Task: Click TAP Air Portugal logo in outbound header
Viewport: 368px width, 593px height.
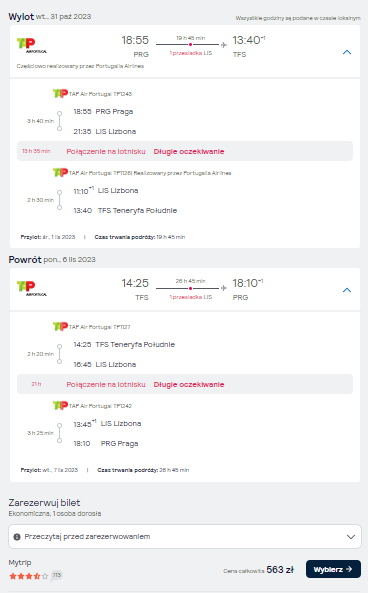Action: click(32, 46)
